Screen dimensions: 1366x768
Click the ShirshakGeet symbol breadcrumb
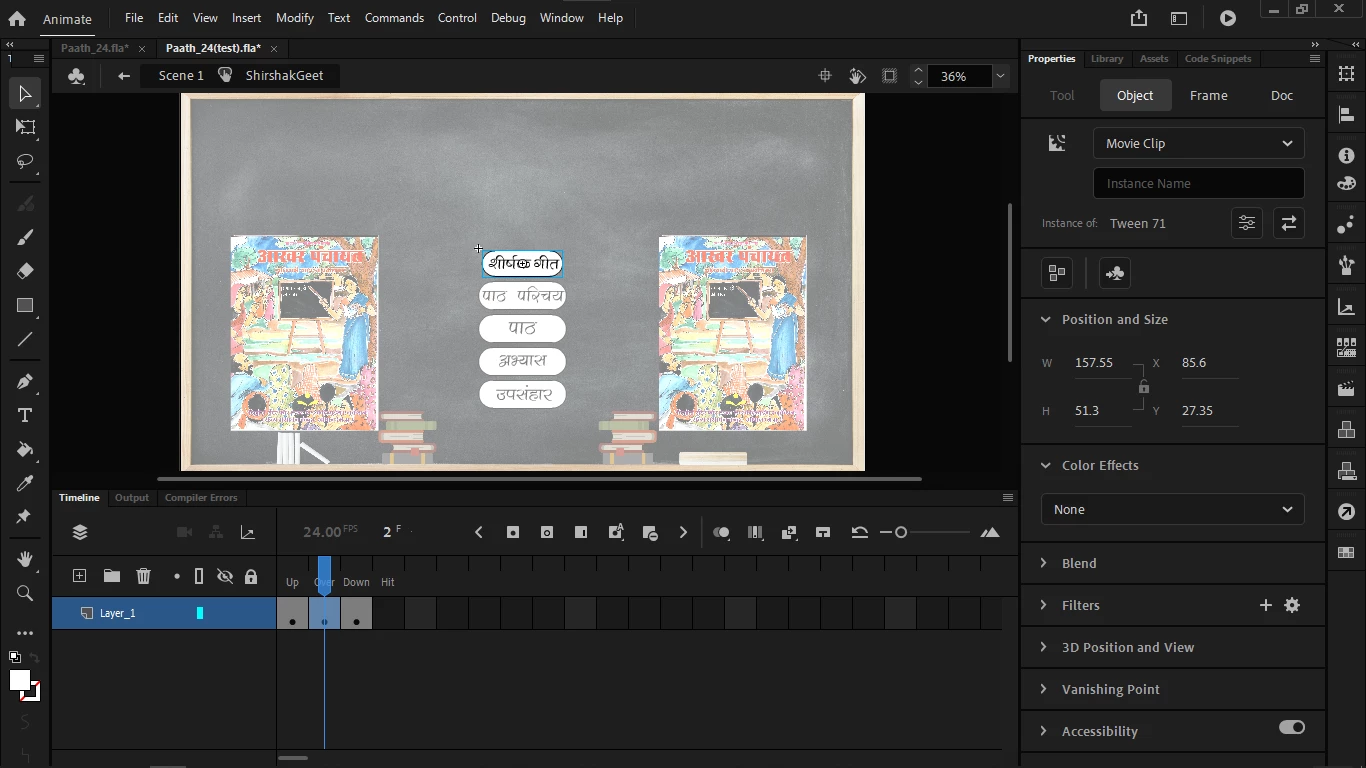click(x=284, y=76)
